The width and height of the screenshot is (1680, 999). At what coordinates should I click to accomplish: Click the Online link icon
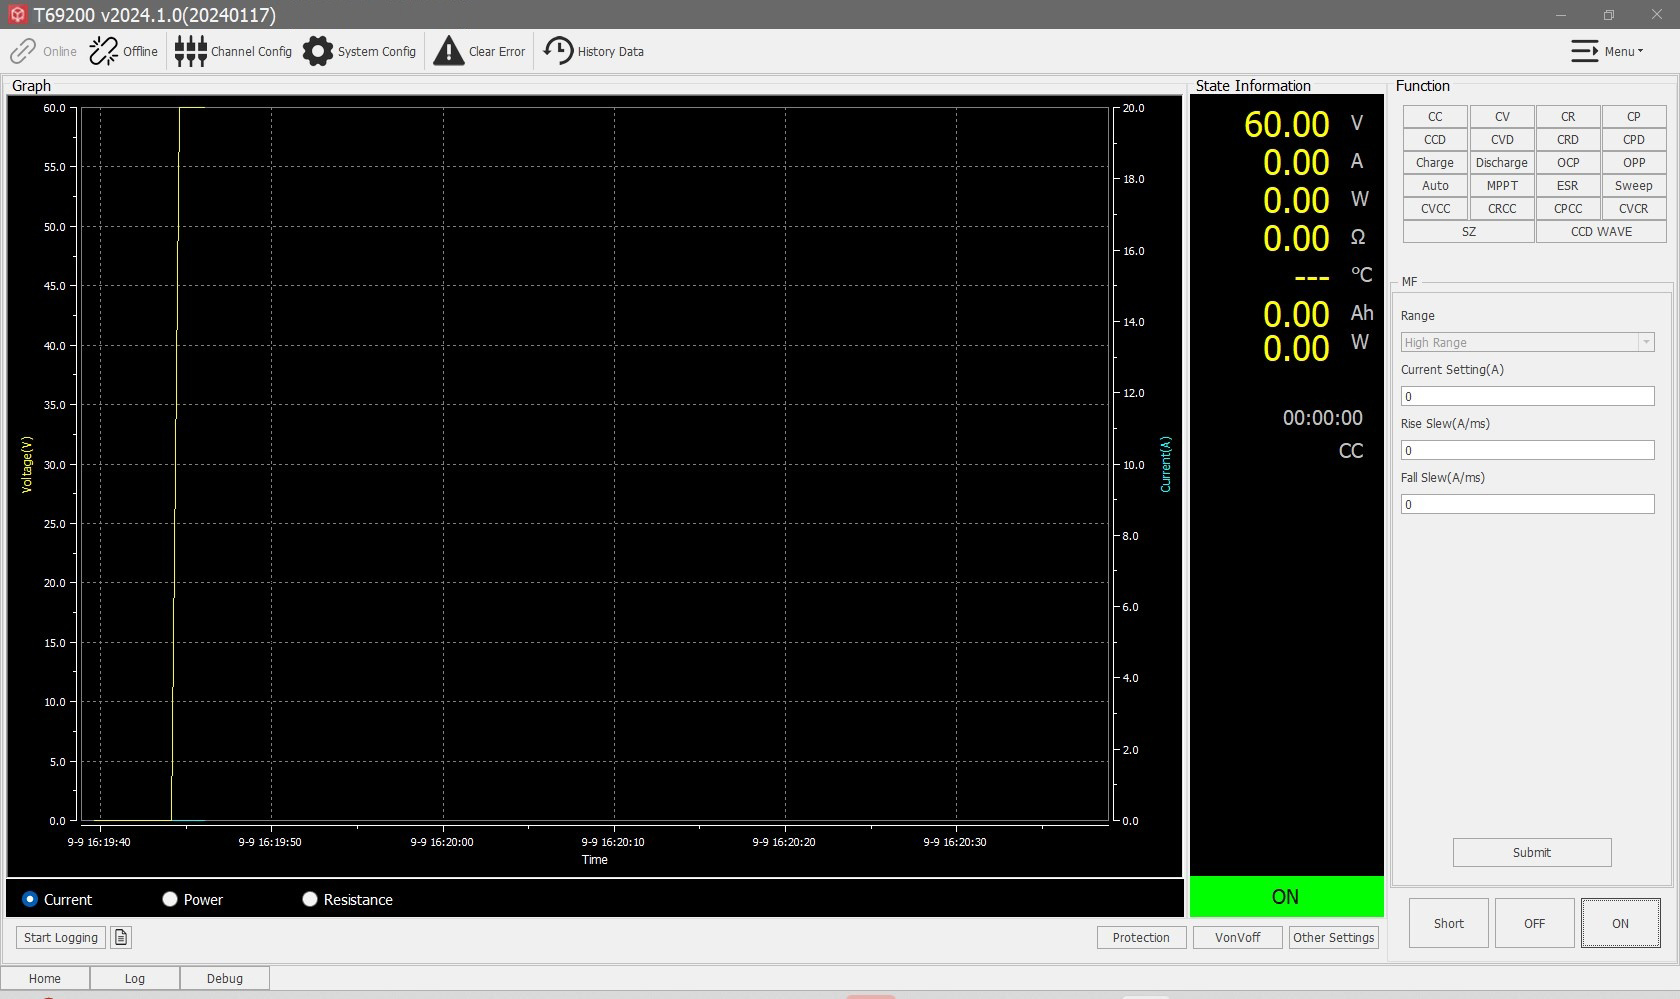click(23, 51)
